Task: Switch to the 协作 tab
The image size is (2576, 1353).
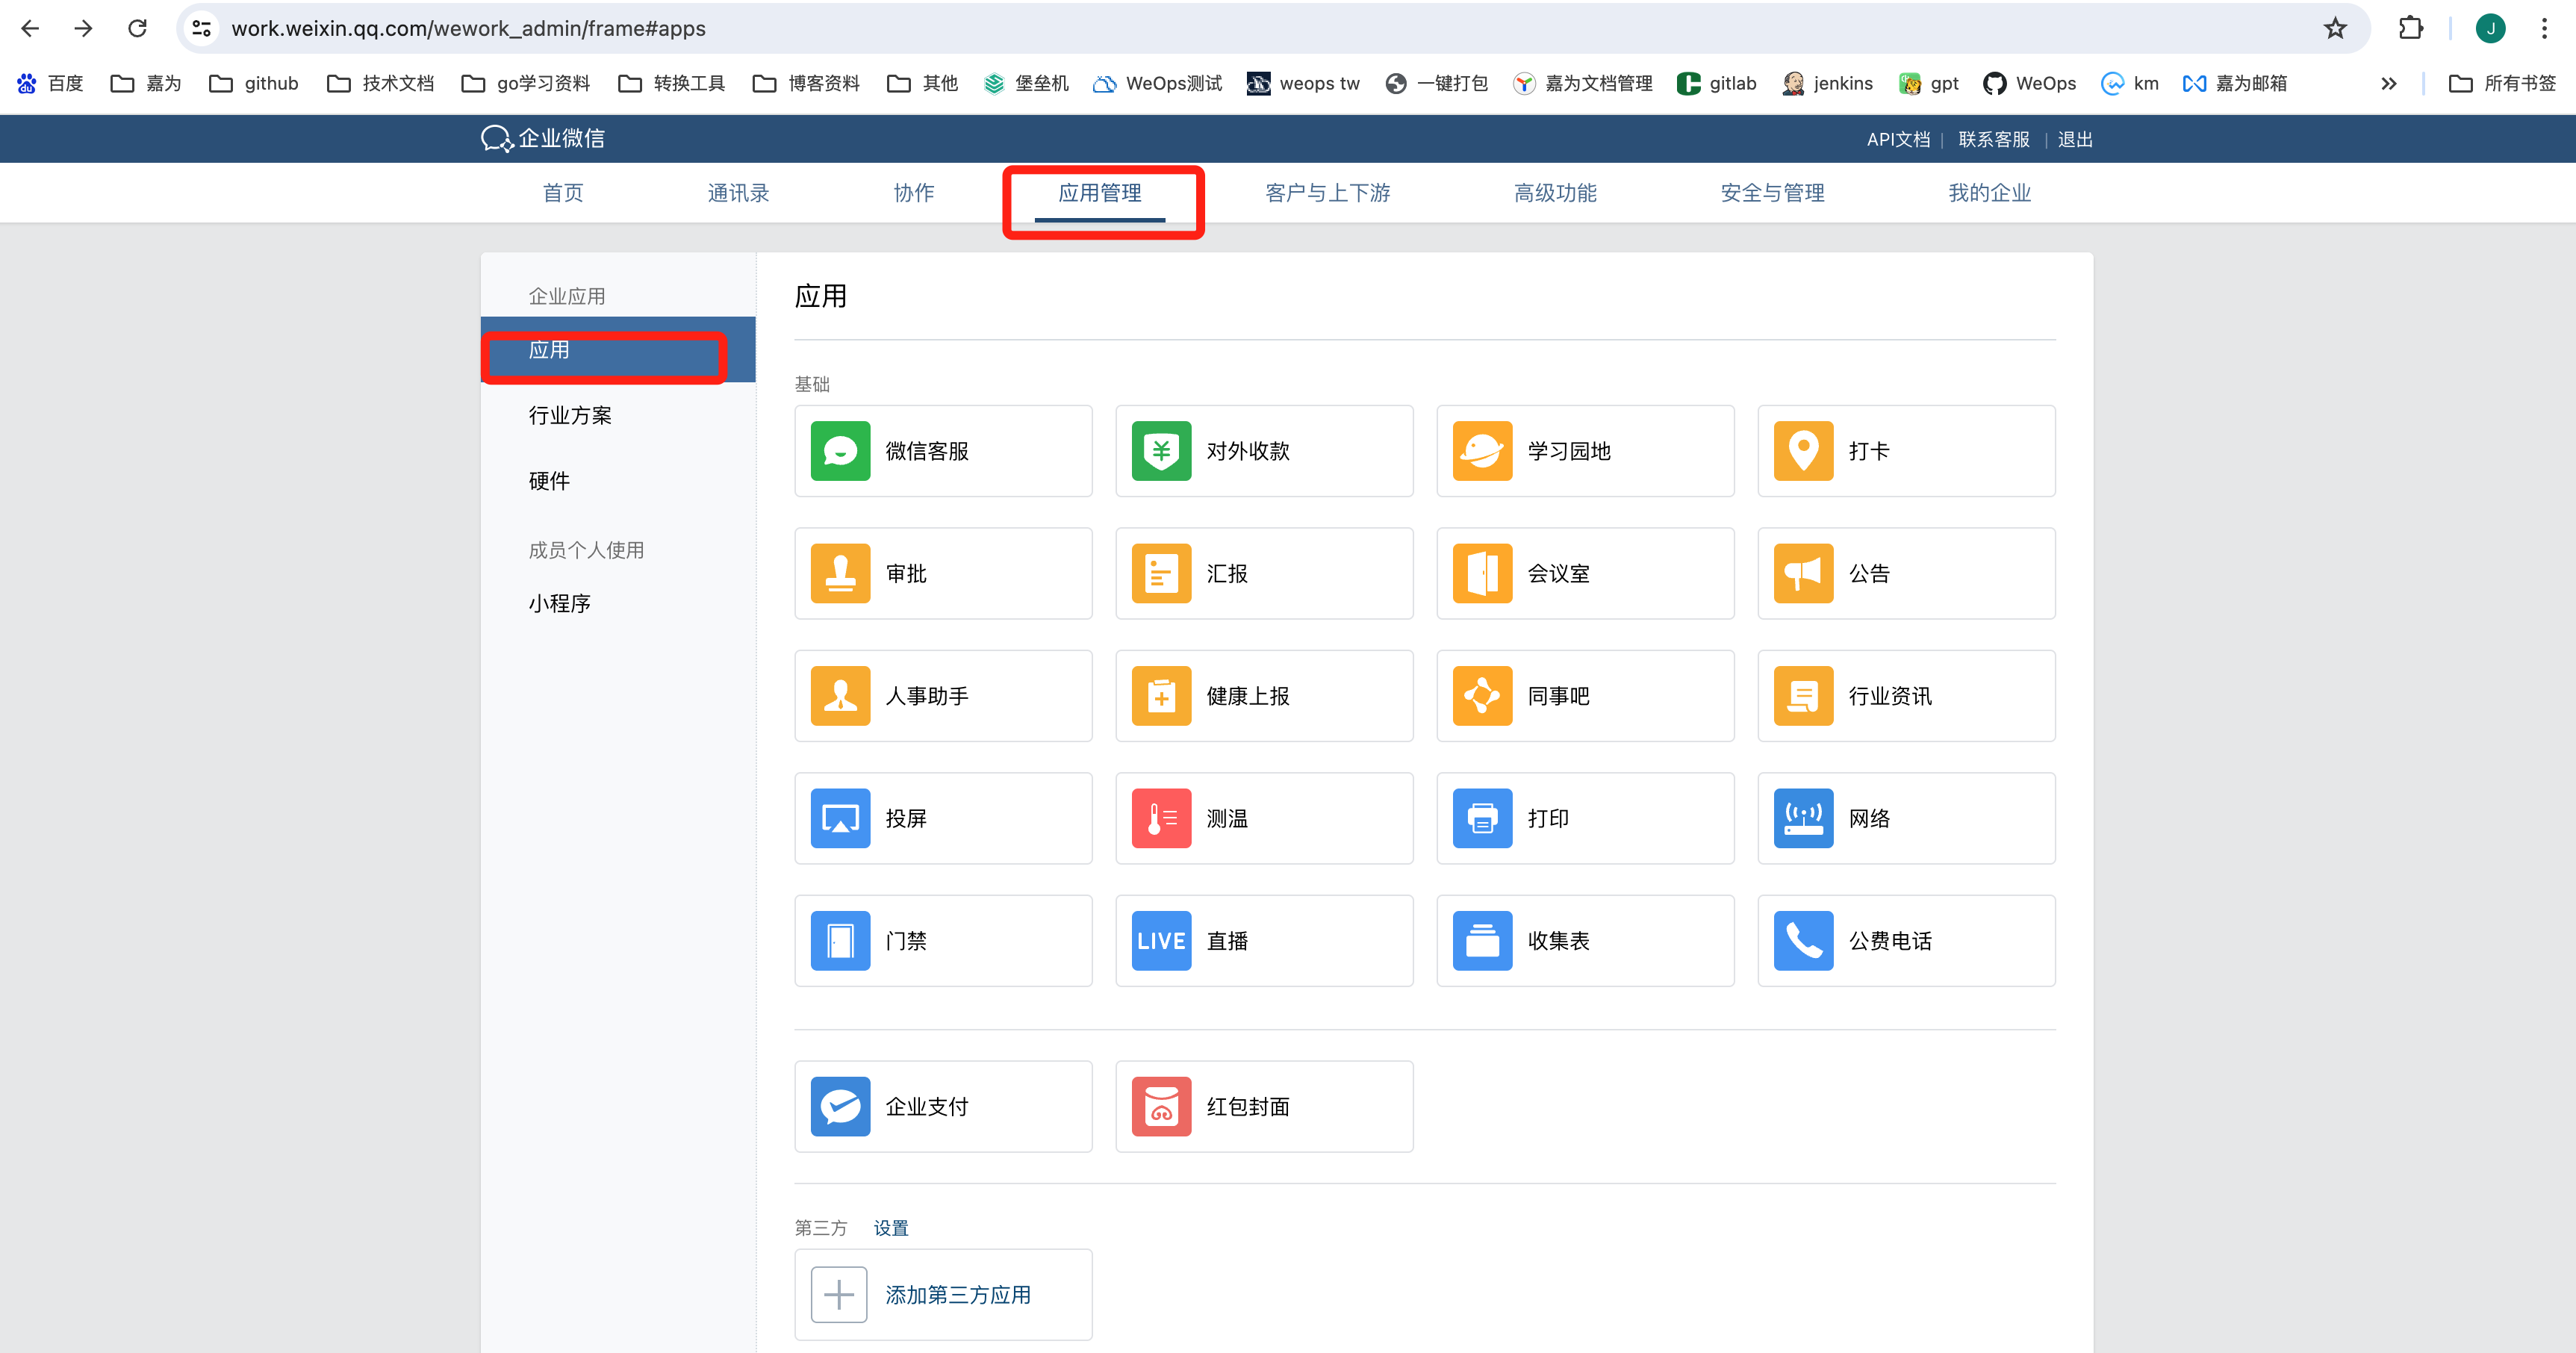Action: point(914,193)
